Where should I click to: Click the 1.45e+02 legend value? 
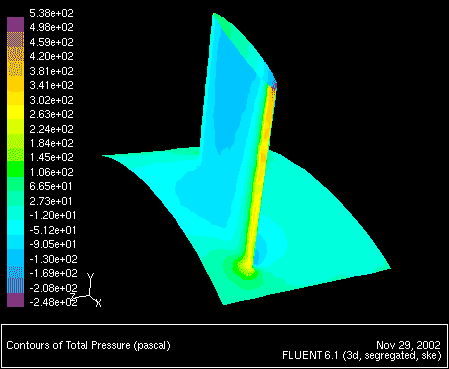point(51,157)
